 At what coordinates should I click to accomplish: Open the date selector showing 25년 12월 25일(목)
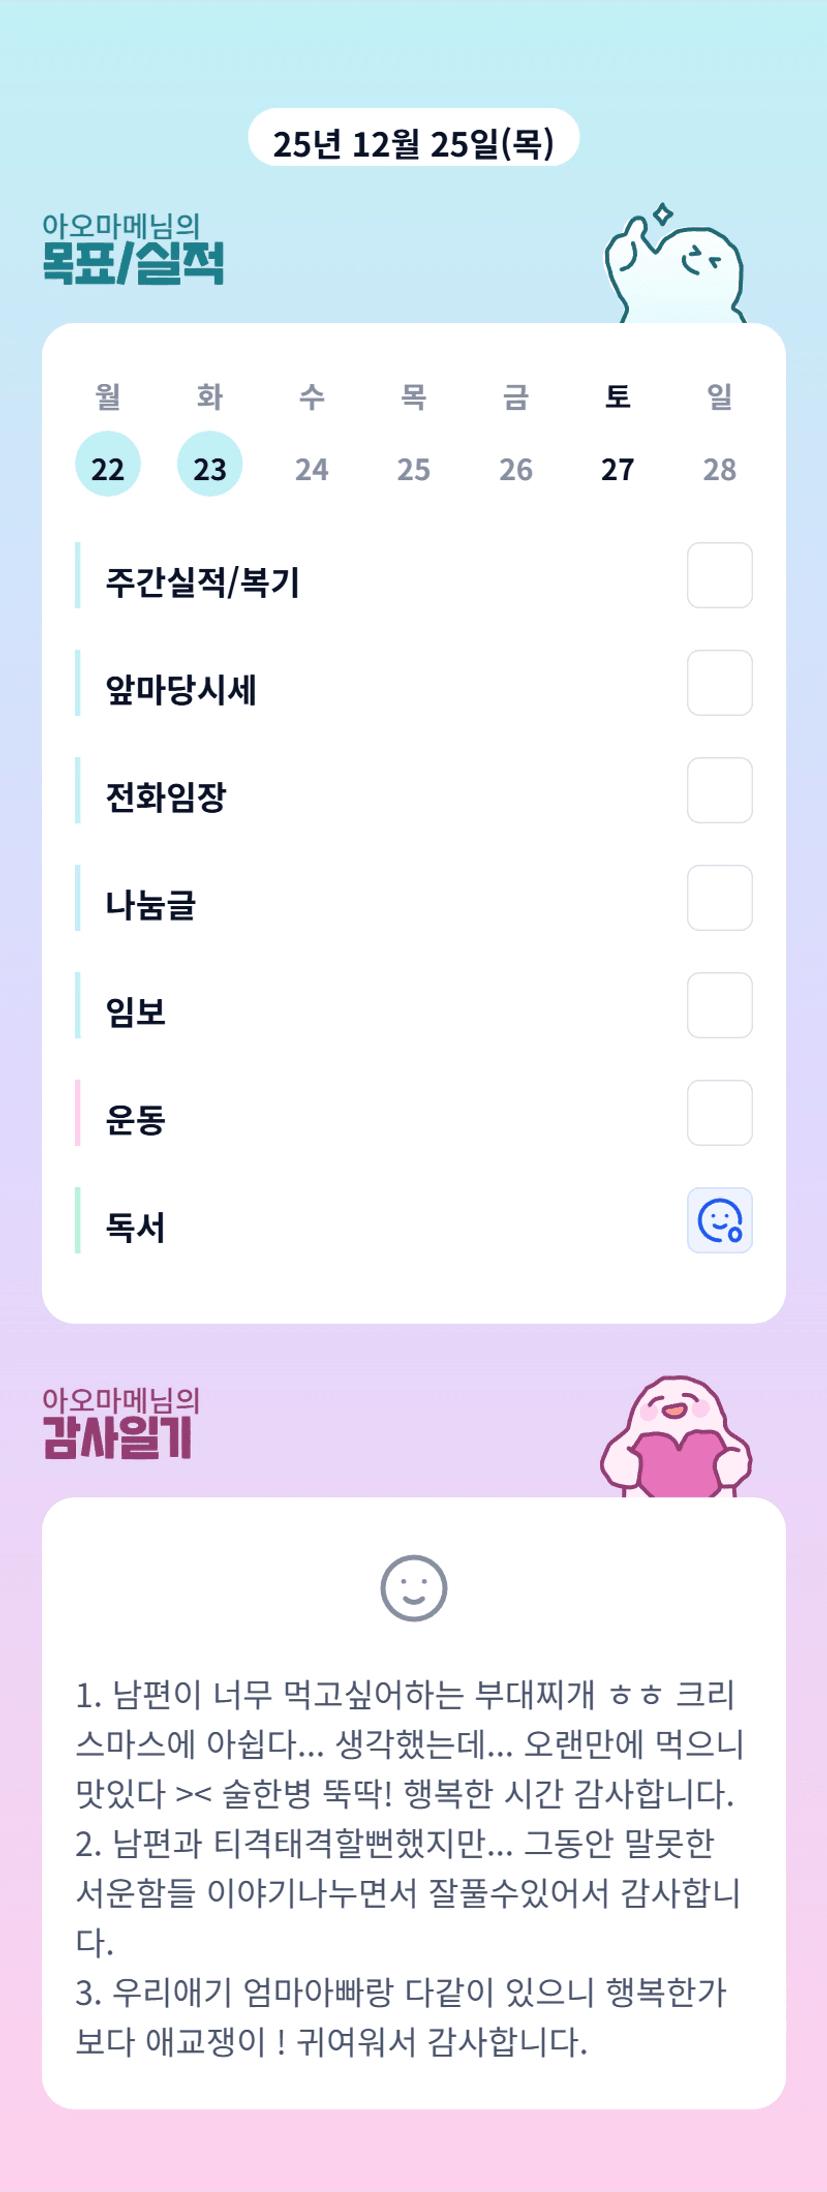tap(413, 144)
